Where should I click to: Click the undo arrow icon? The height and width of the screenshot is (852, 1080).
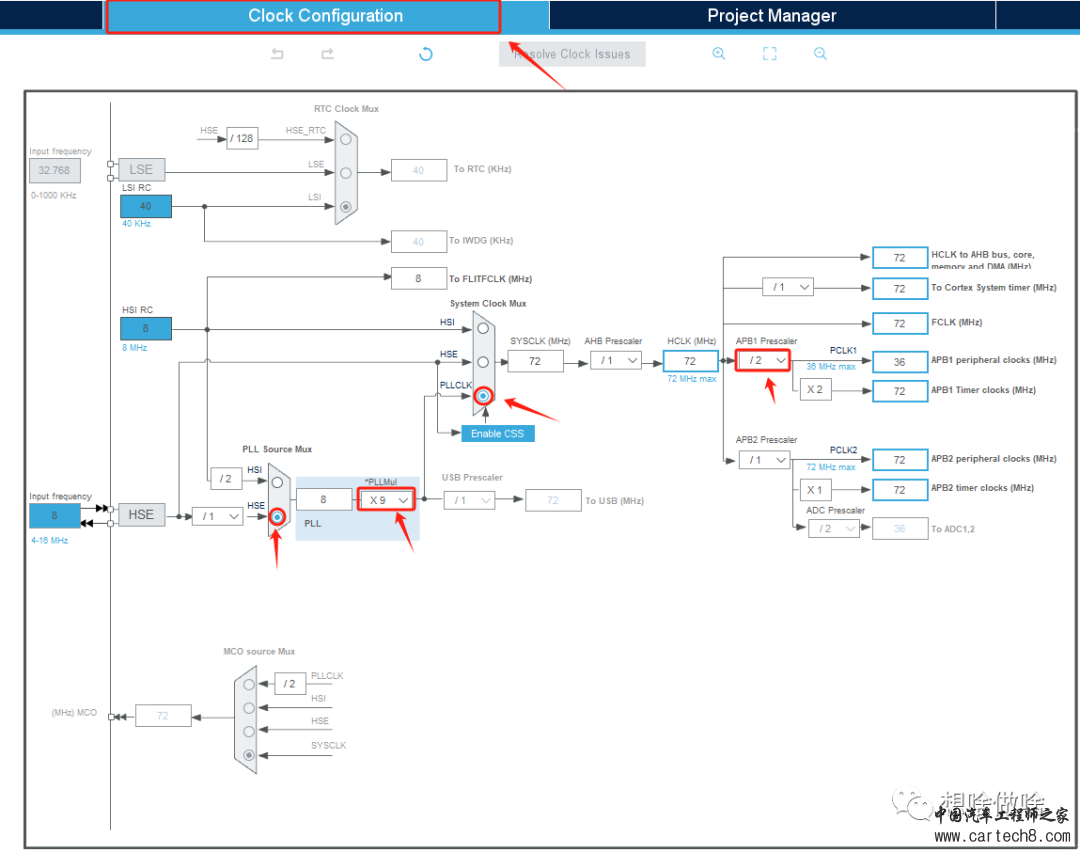(277, 54)
